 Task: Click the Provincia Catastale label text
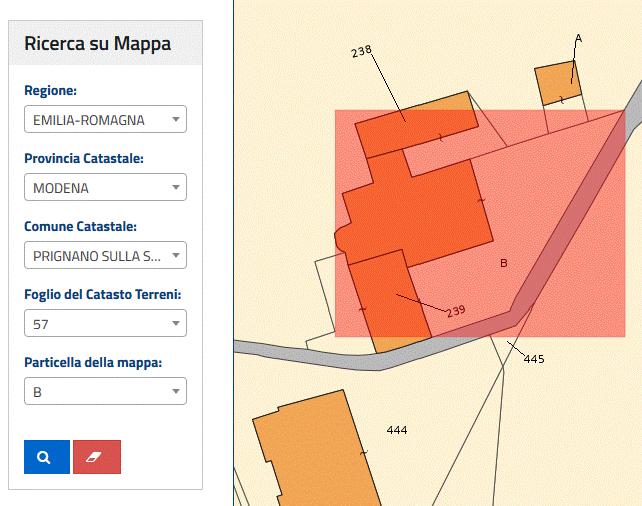pyautogui.click(x=83, y=158)
